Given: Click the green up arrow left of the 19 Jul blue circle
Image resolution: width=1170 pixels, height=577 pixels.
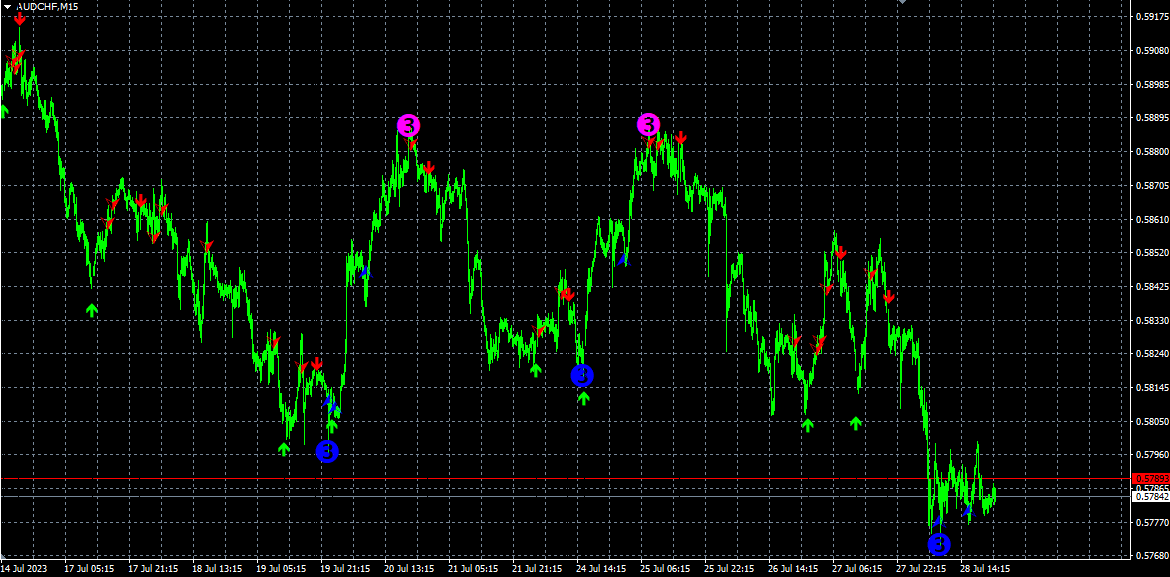Looking at the screenshot, I should (284, 449).
